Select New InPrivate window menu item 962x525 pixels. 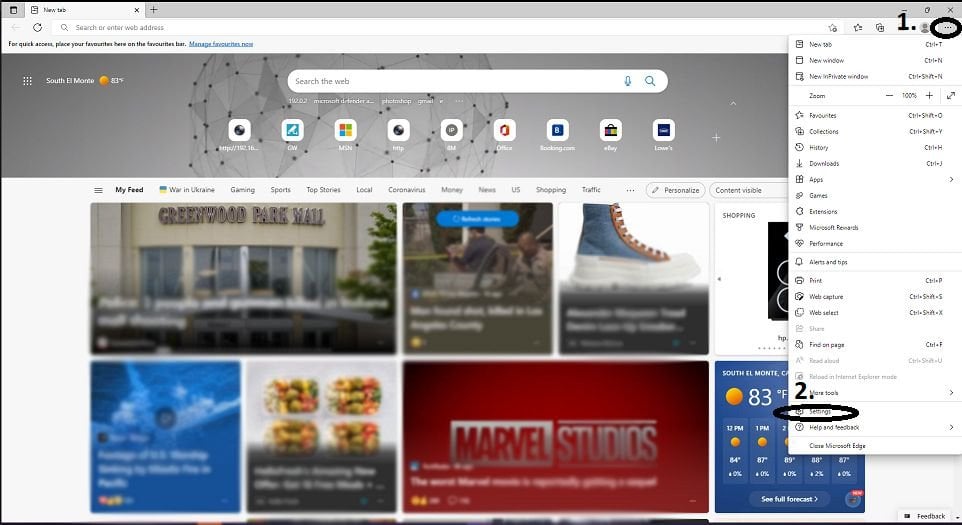tap(838, 76)
